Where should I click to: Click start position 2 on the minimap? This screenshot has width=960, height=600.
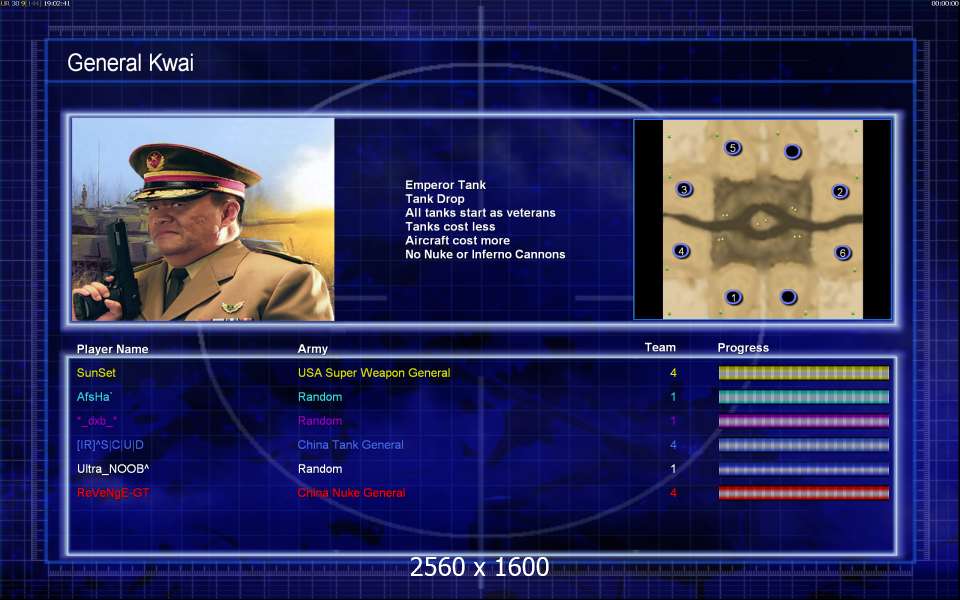pyautogui.click(x=840, y=192)
